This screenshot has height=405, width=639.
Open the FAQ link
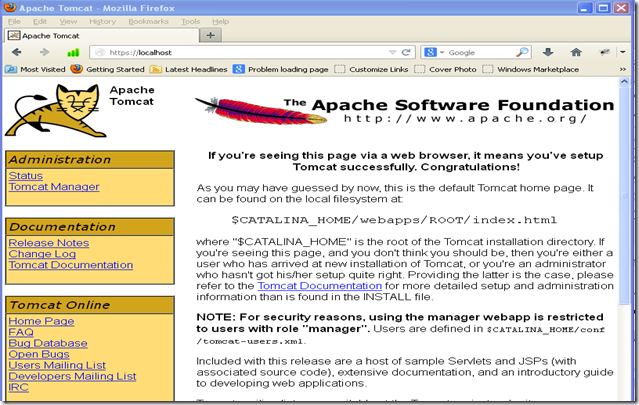tap(21, 332)
